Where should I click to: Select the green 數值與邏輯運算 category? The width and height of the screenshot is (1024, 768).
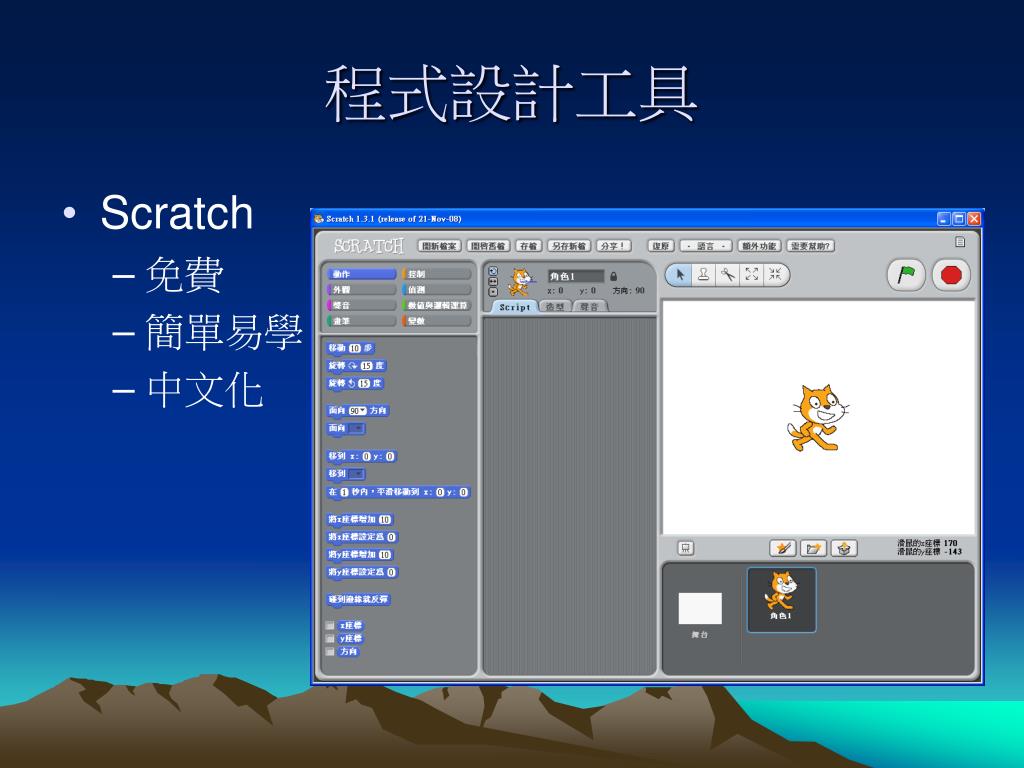pos(436,306)
